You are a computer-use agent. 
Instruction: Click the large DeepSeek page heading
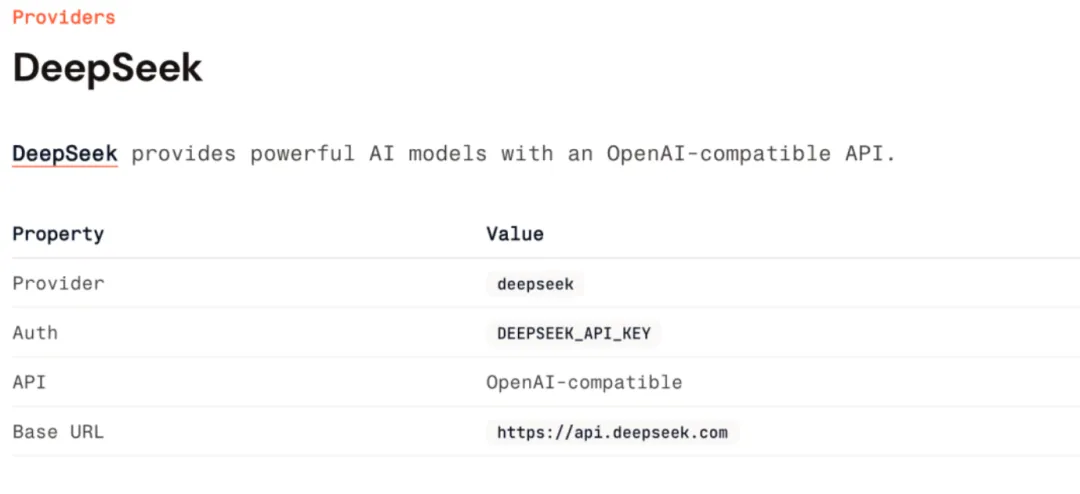(107, 68)
